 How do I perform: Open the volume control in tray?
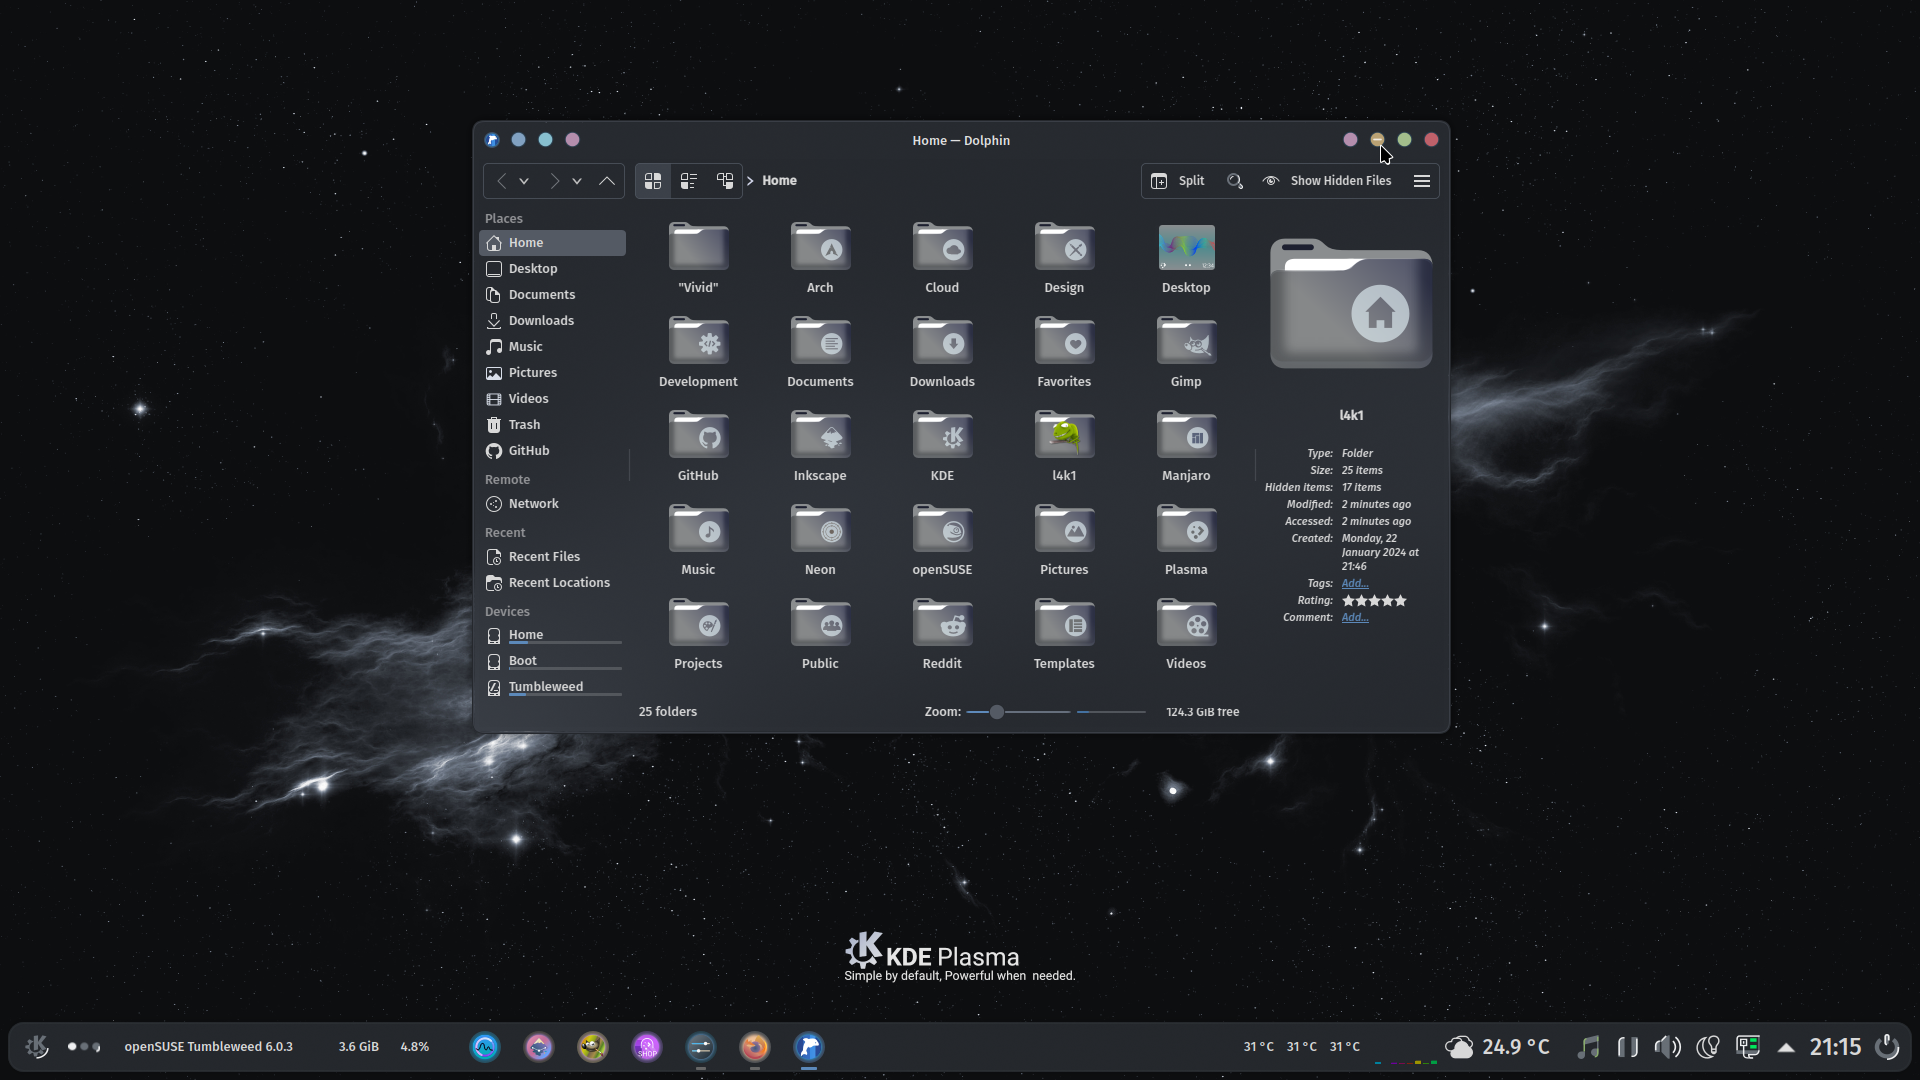(x=1667, y=1047)
